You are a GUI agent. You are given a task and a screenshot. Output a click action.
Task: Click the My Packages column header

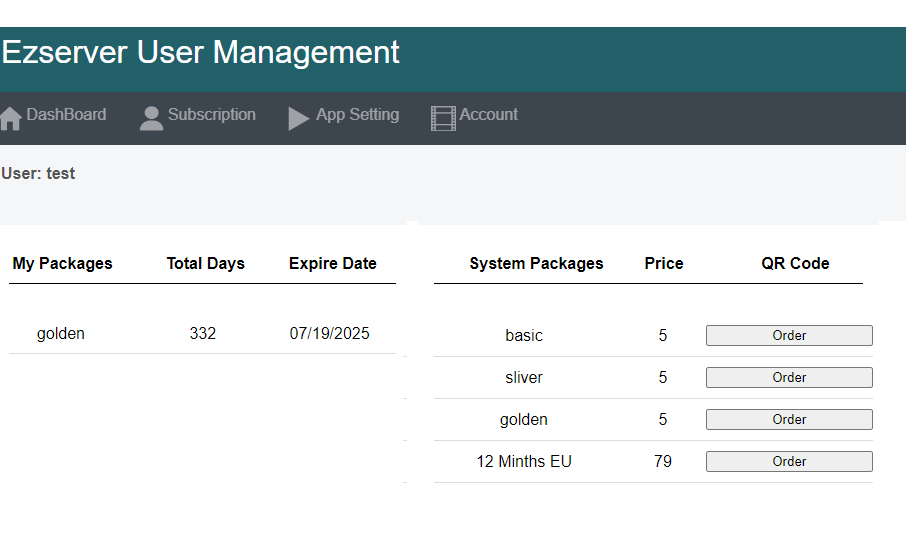pos(62,264)
